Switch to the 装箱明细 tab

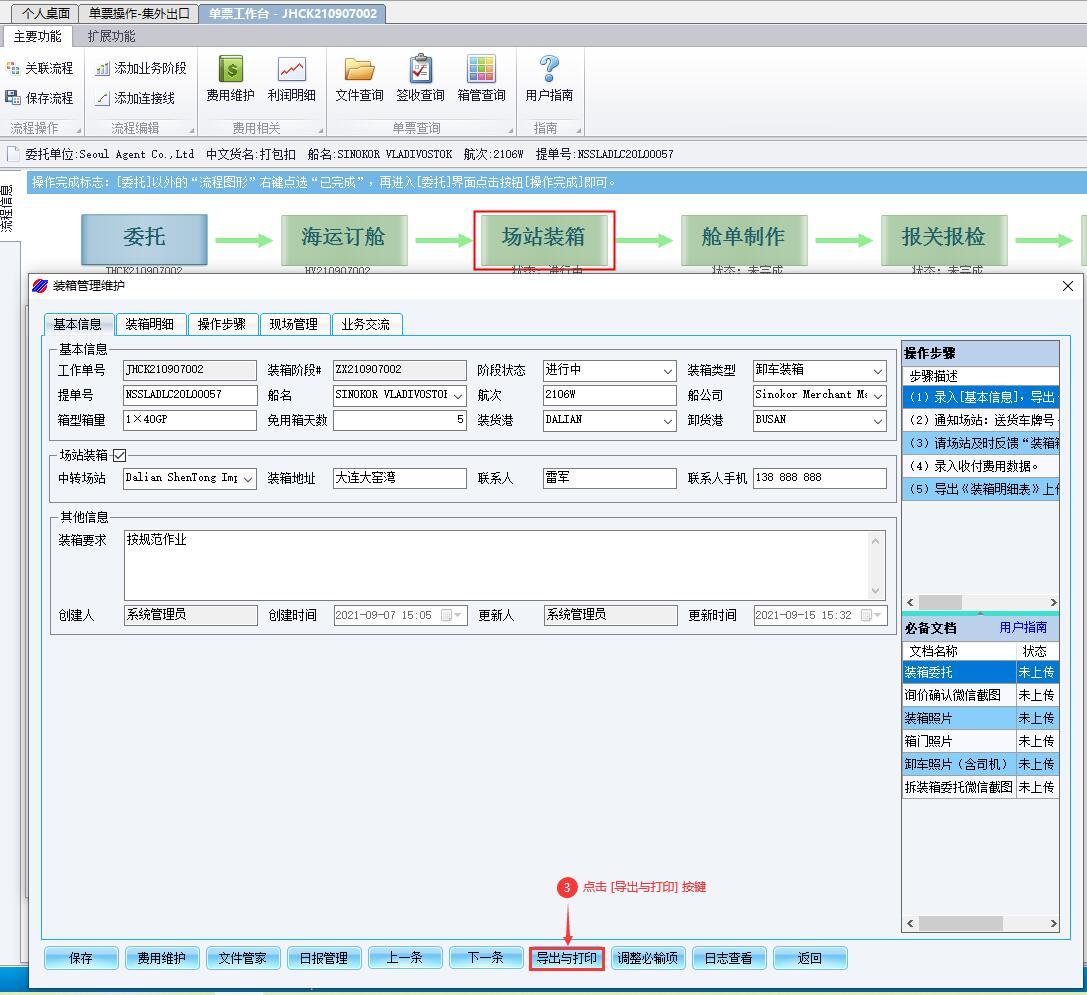tap(150, 324)
